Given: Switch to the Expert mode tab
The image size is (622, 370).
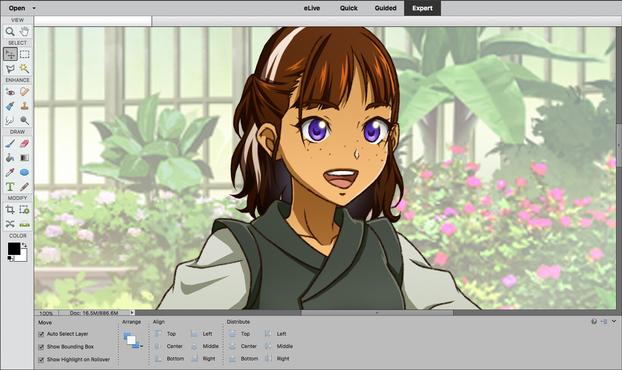Looking at the screenshot, I should 422,8.
